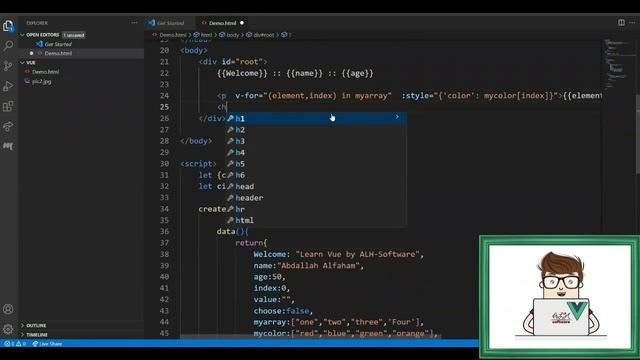The height and width of the screenshot is (360, 640).
Task: Choose html from suggestion list
Action: point(316,220)
